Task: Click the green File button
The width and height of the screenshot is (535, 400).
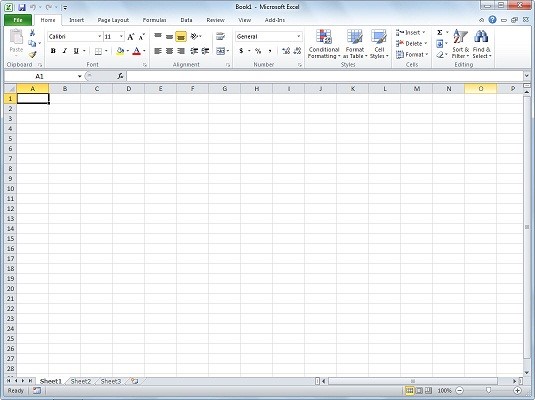Action: coord(18,20)
